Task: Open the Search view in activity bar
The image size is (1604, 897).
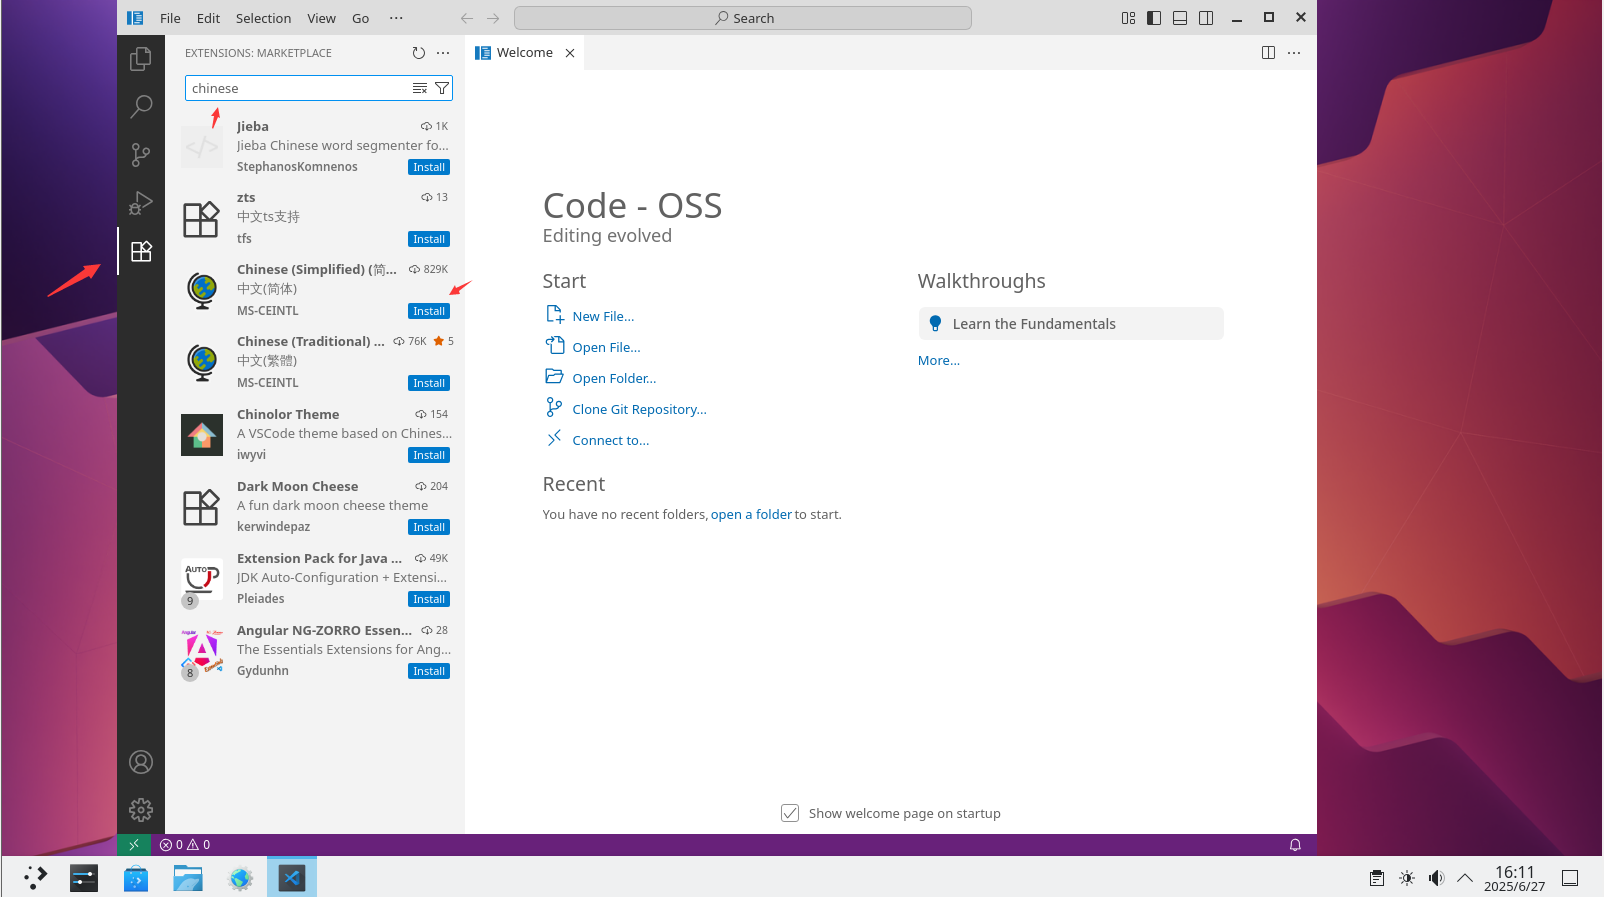Action: pos(141,106)
